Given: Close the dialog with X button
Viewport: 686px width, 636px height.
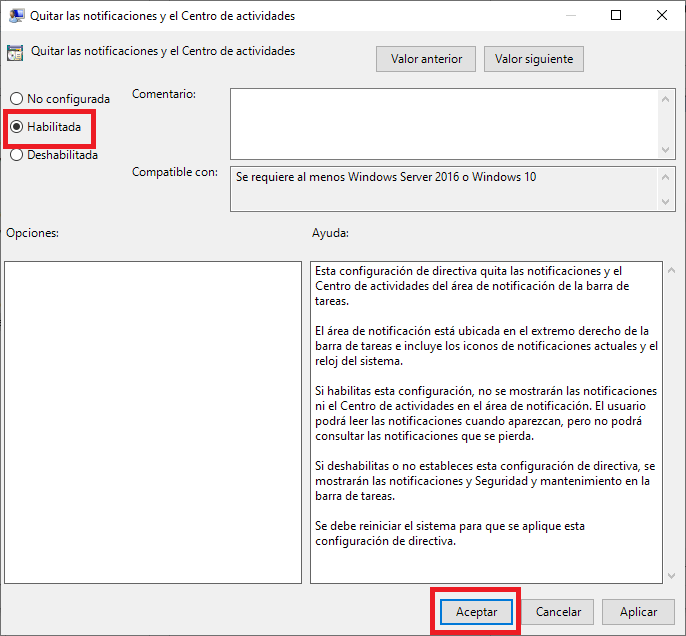Looking at the screenshot, I should point(662,15).
